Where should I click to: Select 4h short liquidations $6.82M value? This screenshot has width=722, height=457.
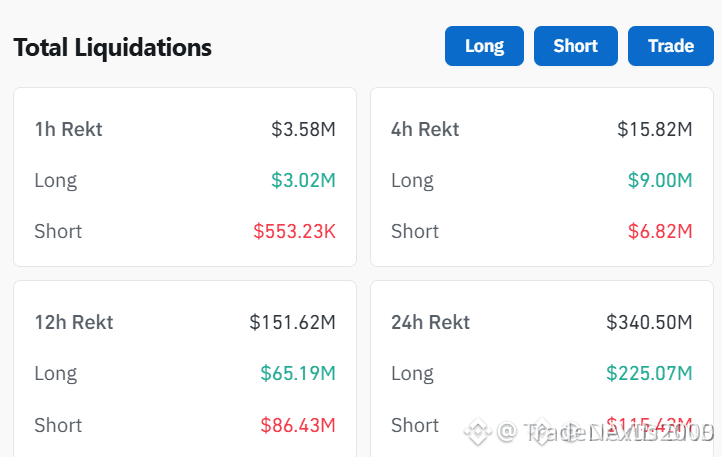point(660,231)
